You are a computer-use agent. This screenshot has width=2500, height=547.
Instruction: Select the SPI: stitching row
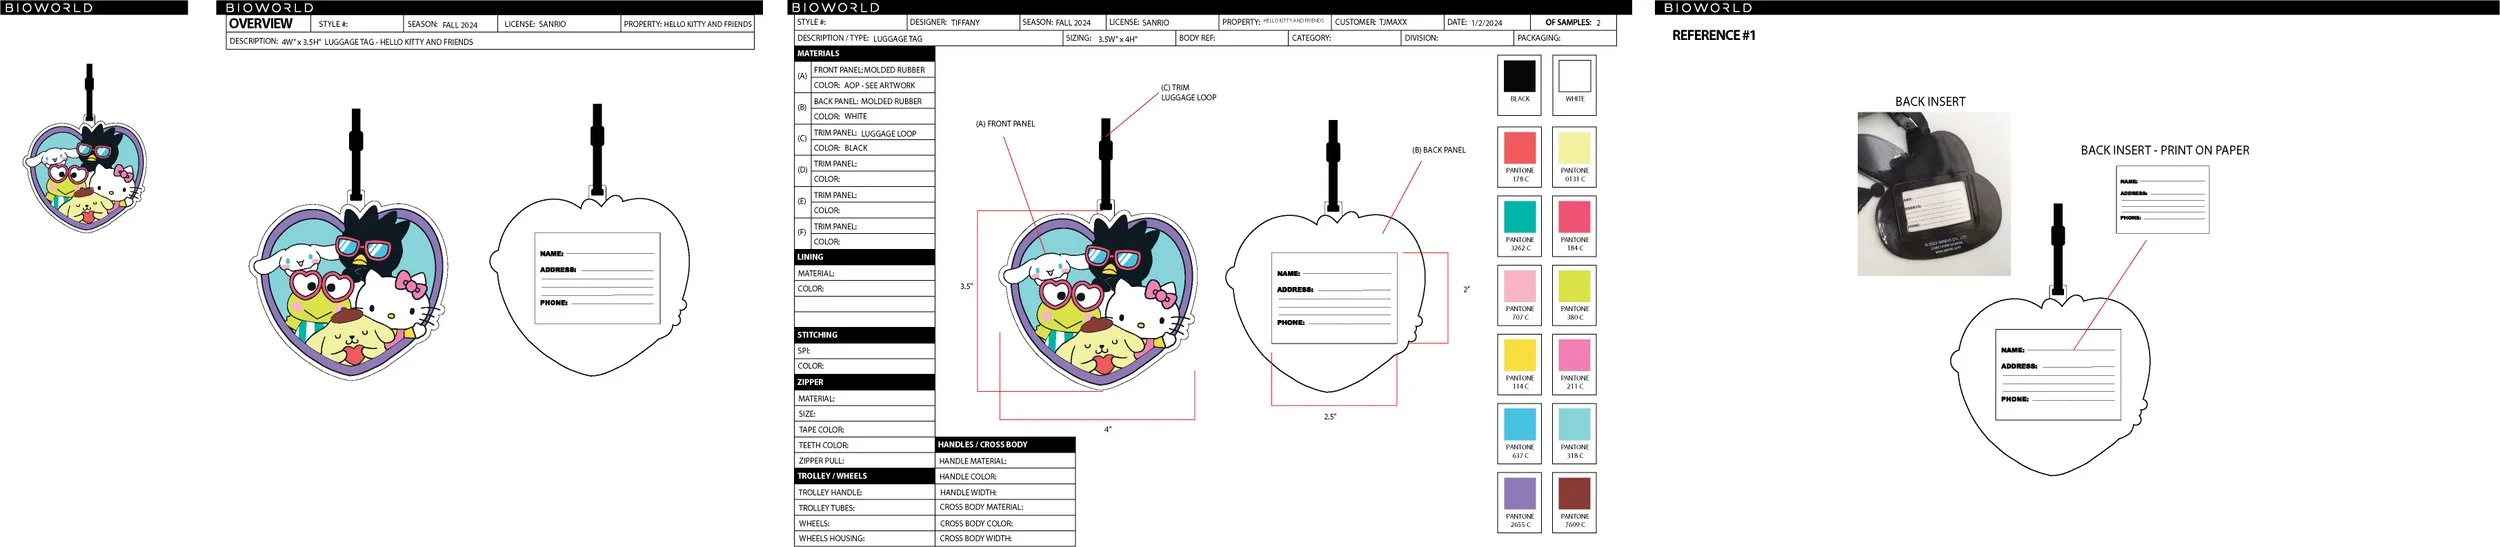pos(865,351)
